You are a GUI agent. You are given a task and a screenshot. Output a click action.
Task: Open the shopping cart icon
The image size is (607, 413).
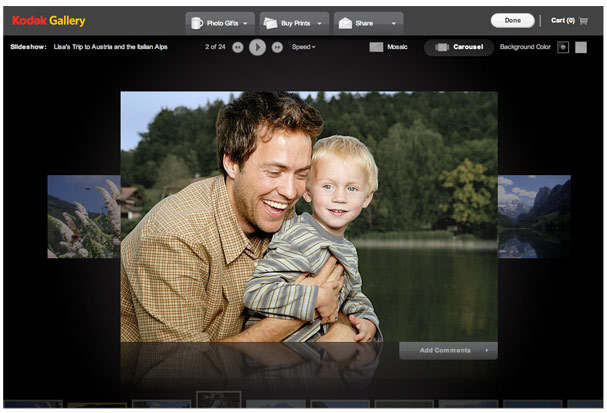(x=583, y=20)
